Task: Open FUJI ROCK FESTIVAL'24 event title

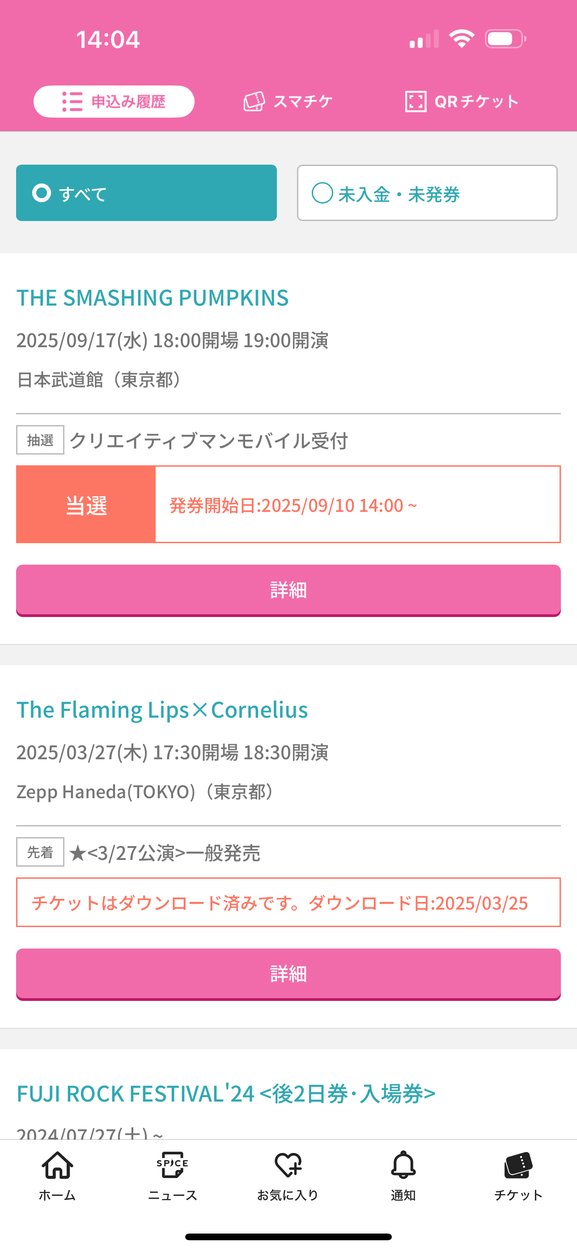Action: tap(226, 1093)
